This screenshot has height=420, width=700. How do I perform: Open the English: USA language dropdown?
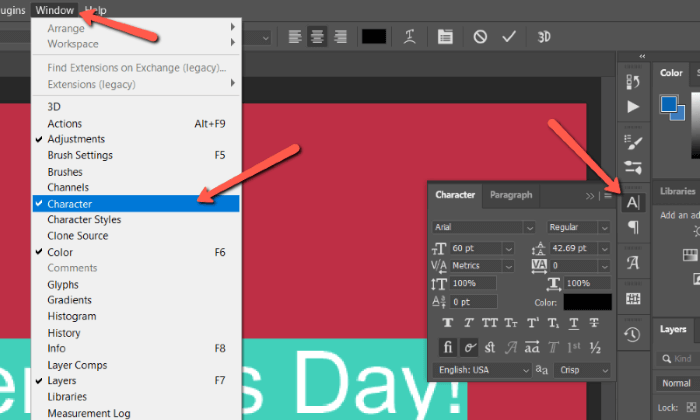point(484,370)
